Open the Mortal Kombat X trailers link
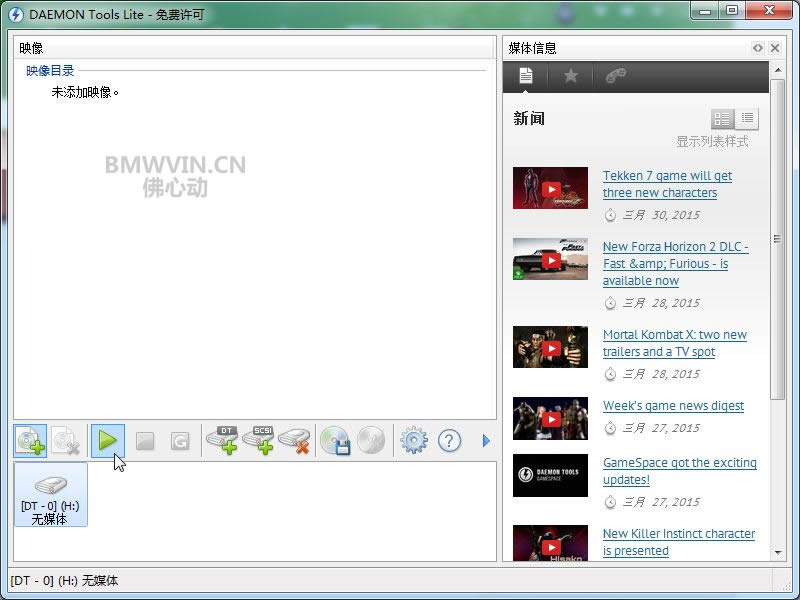The height and width of the screenshot is (600, 800). pos(674,343)
